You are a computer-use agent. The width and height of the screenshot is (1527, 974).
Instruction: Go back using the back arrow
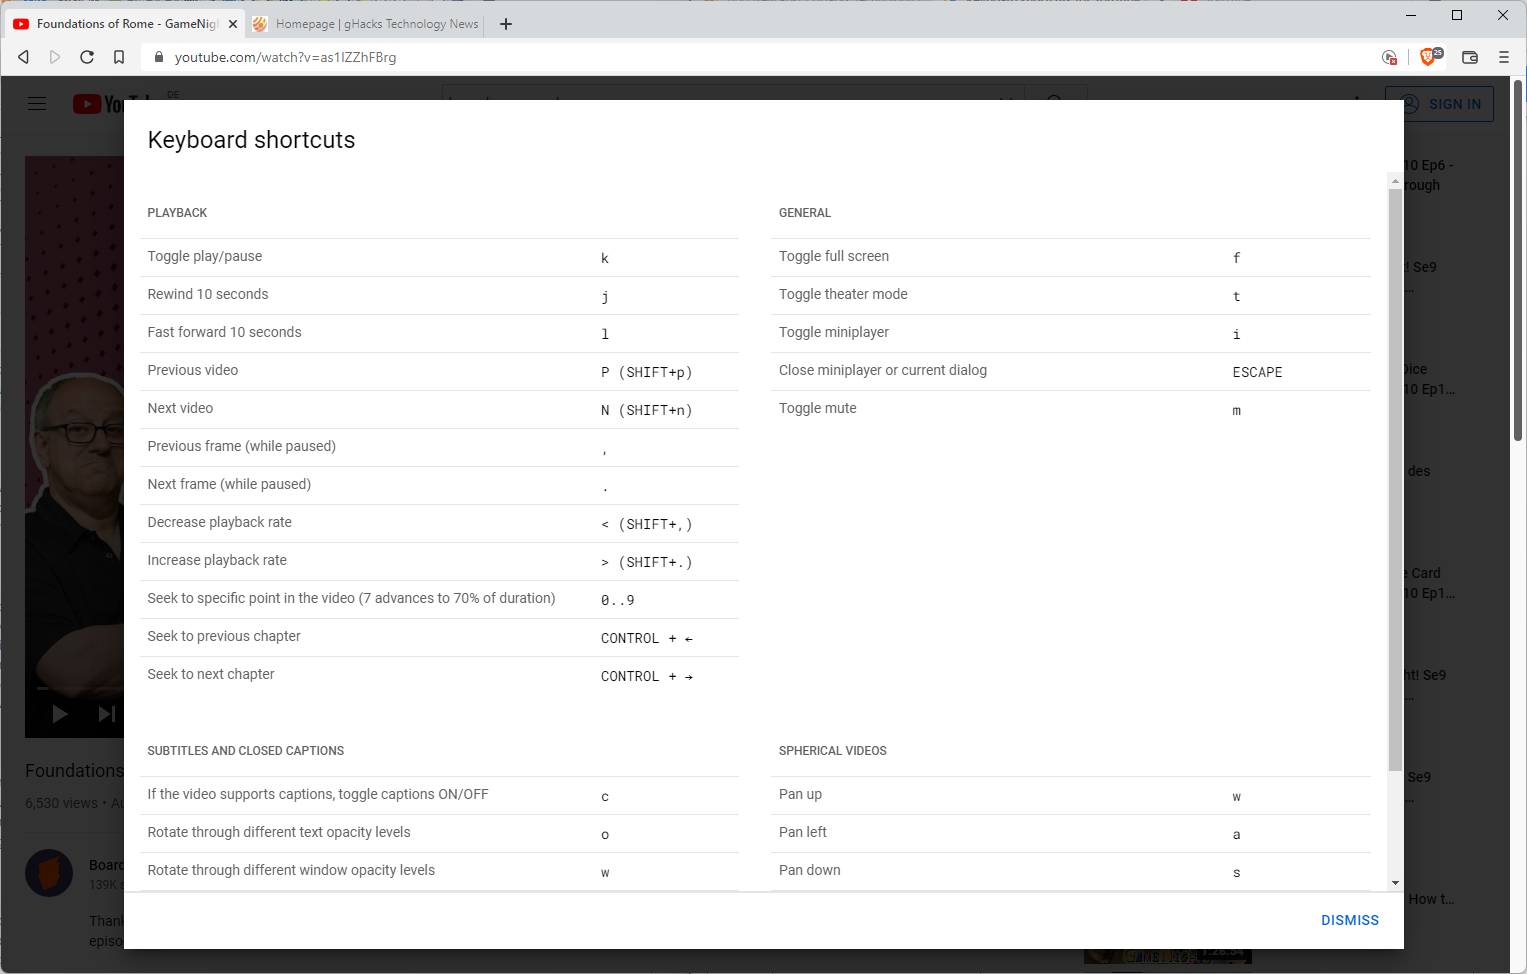[23, 57]
